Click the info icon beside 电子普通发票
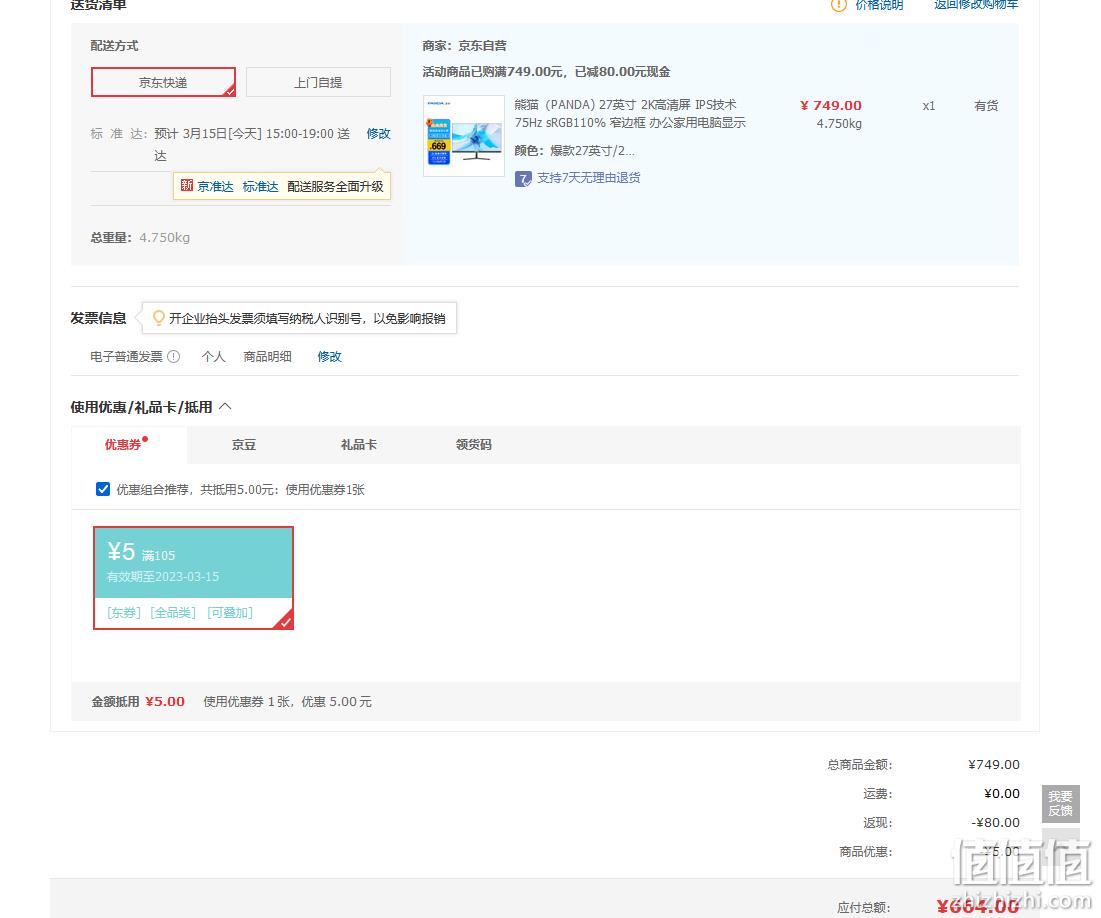This screenshot has height=918, width=1101. click(x=173, y=357)
